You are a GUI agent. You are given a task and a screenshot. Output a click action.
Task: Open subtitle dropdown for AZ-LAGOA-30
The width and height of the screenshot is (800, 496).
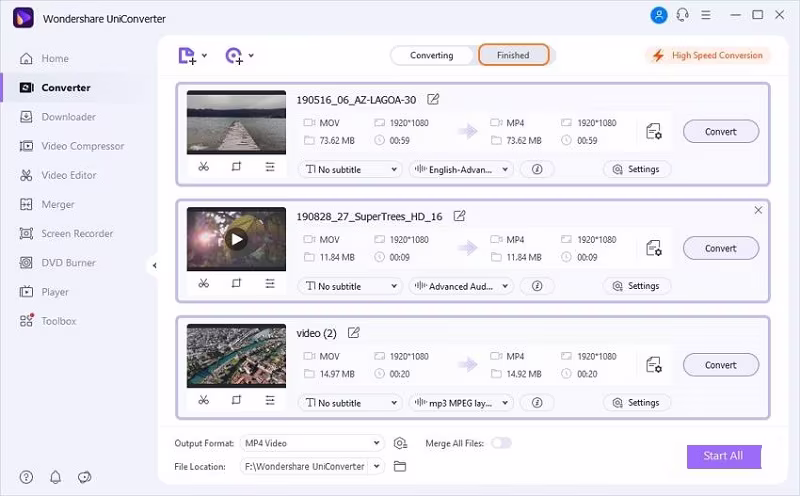(351, 169)
